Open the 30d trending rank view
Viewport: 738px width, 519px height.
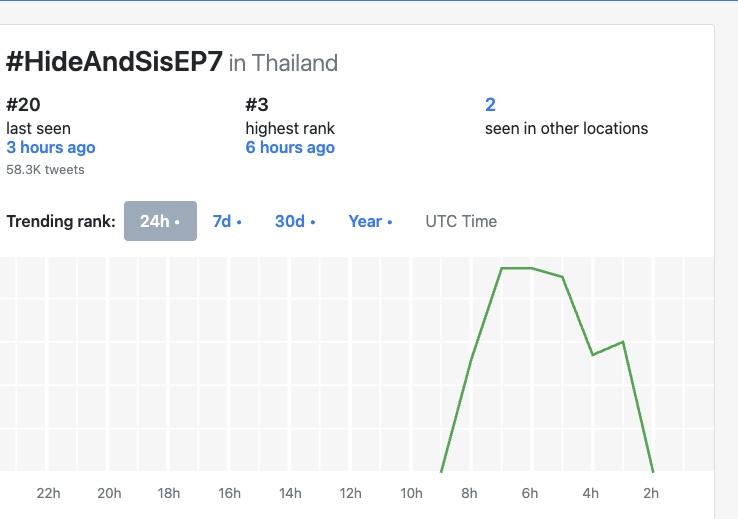(x=295, y=221)
